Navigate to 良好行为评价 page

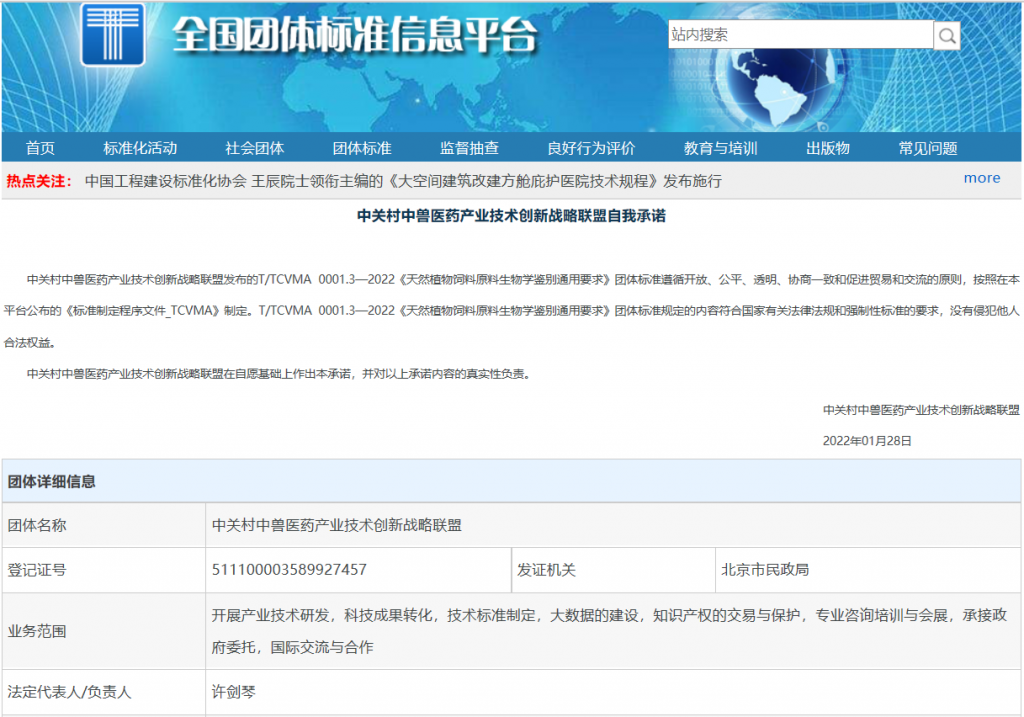(591, 148)
